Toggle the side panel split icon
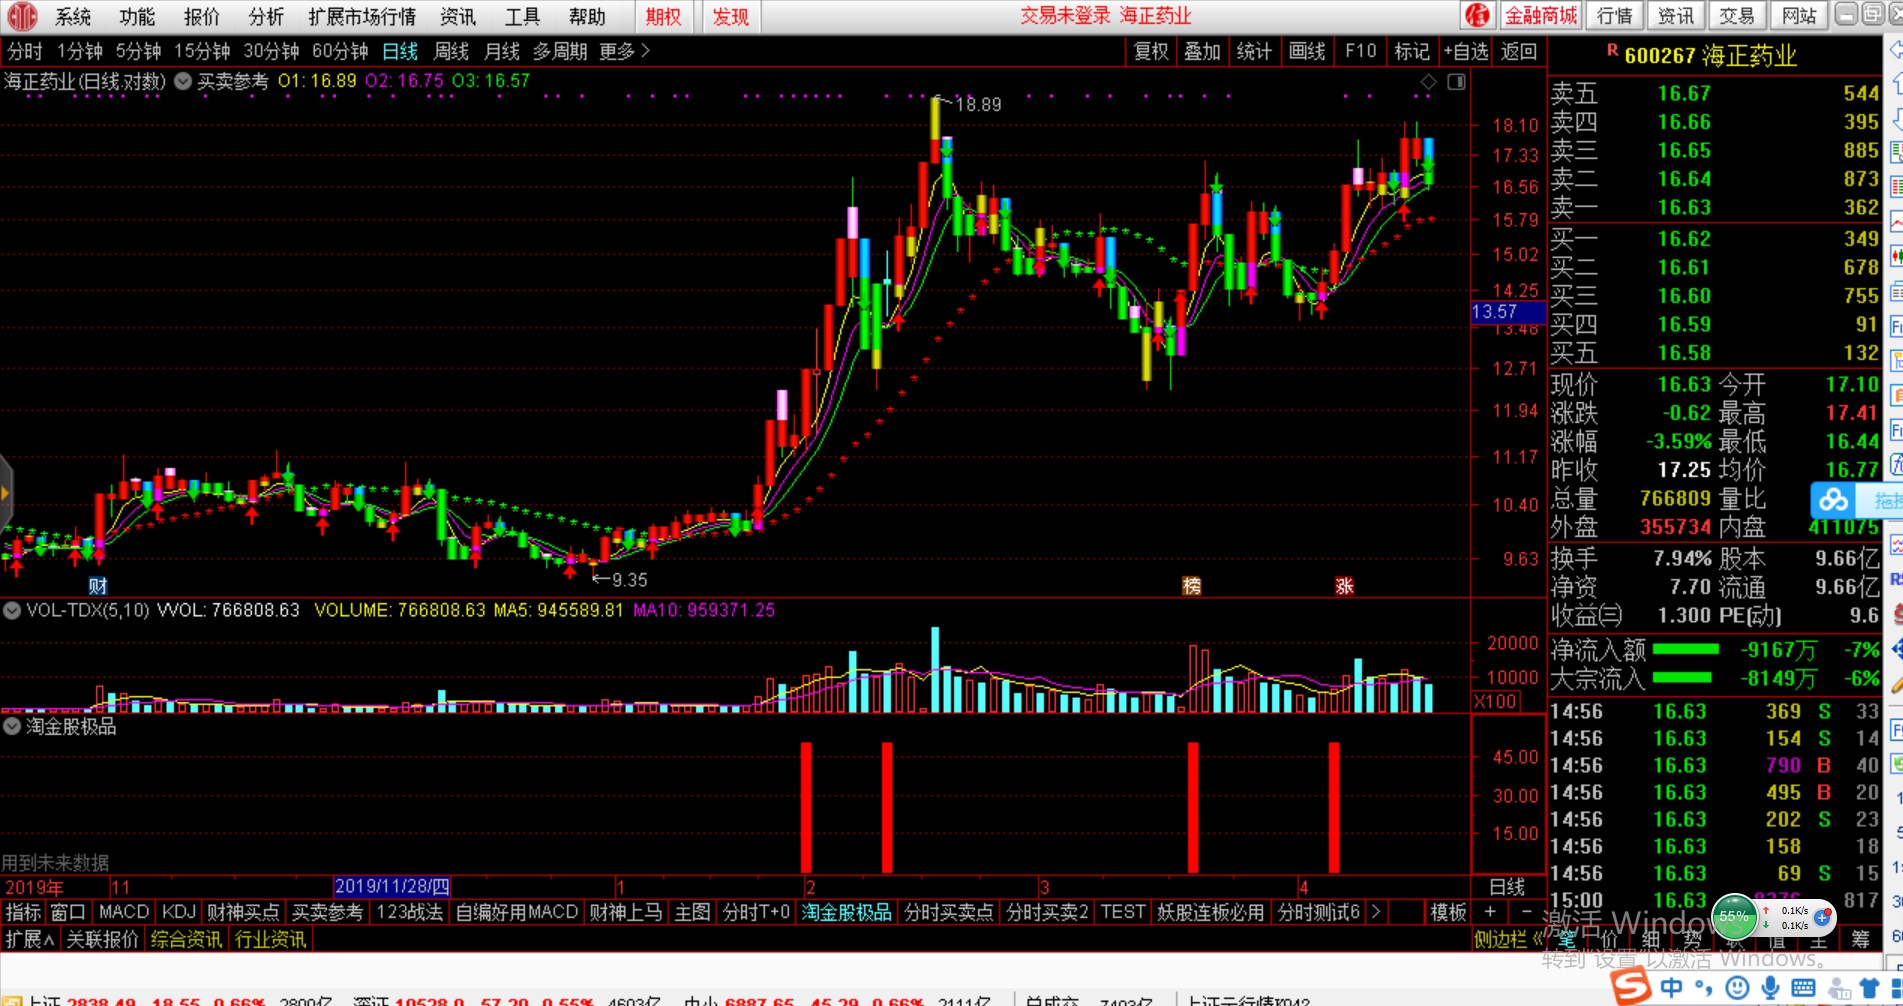Viewport: 1903px width, 1006px height. pos(1456,81)
